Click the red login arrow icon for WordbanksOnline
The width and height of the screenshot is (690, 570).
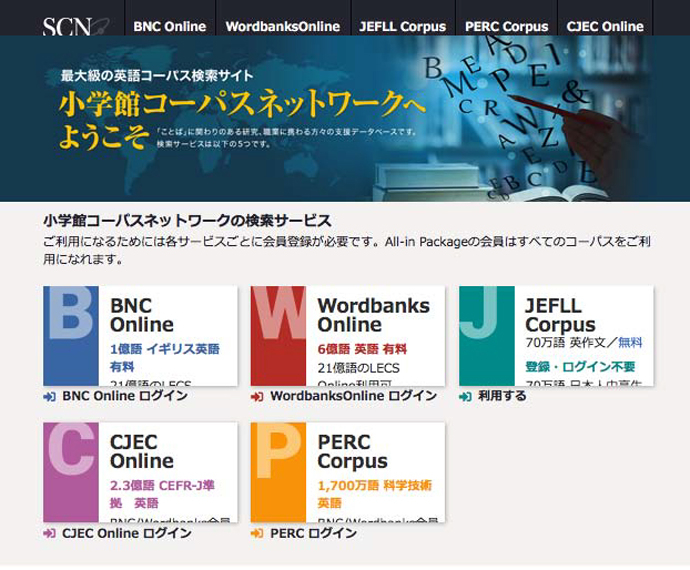pos(257,397)
